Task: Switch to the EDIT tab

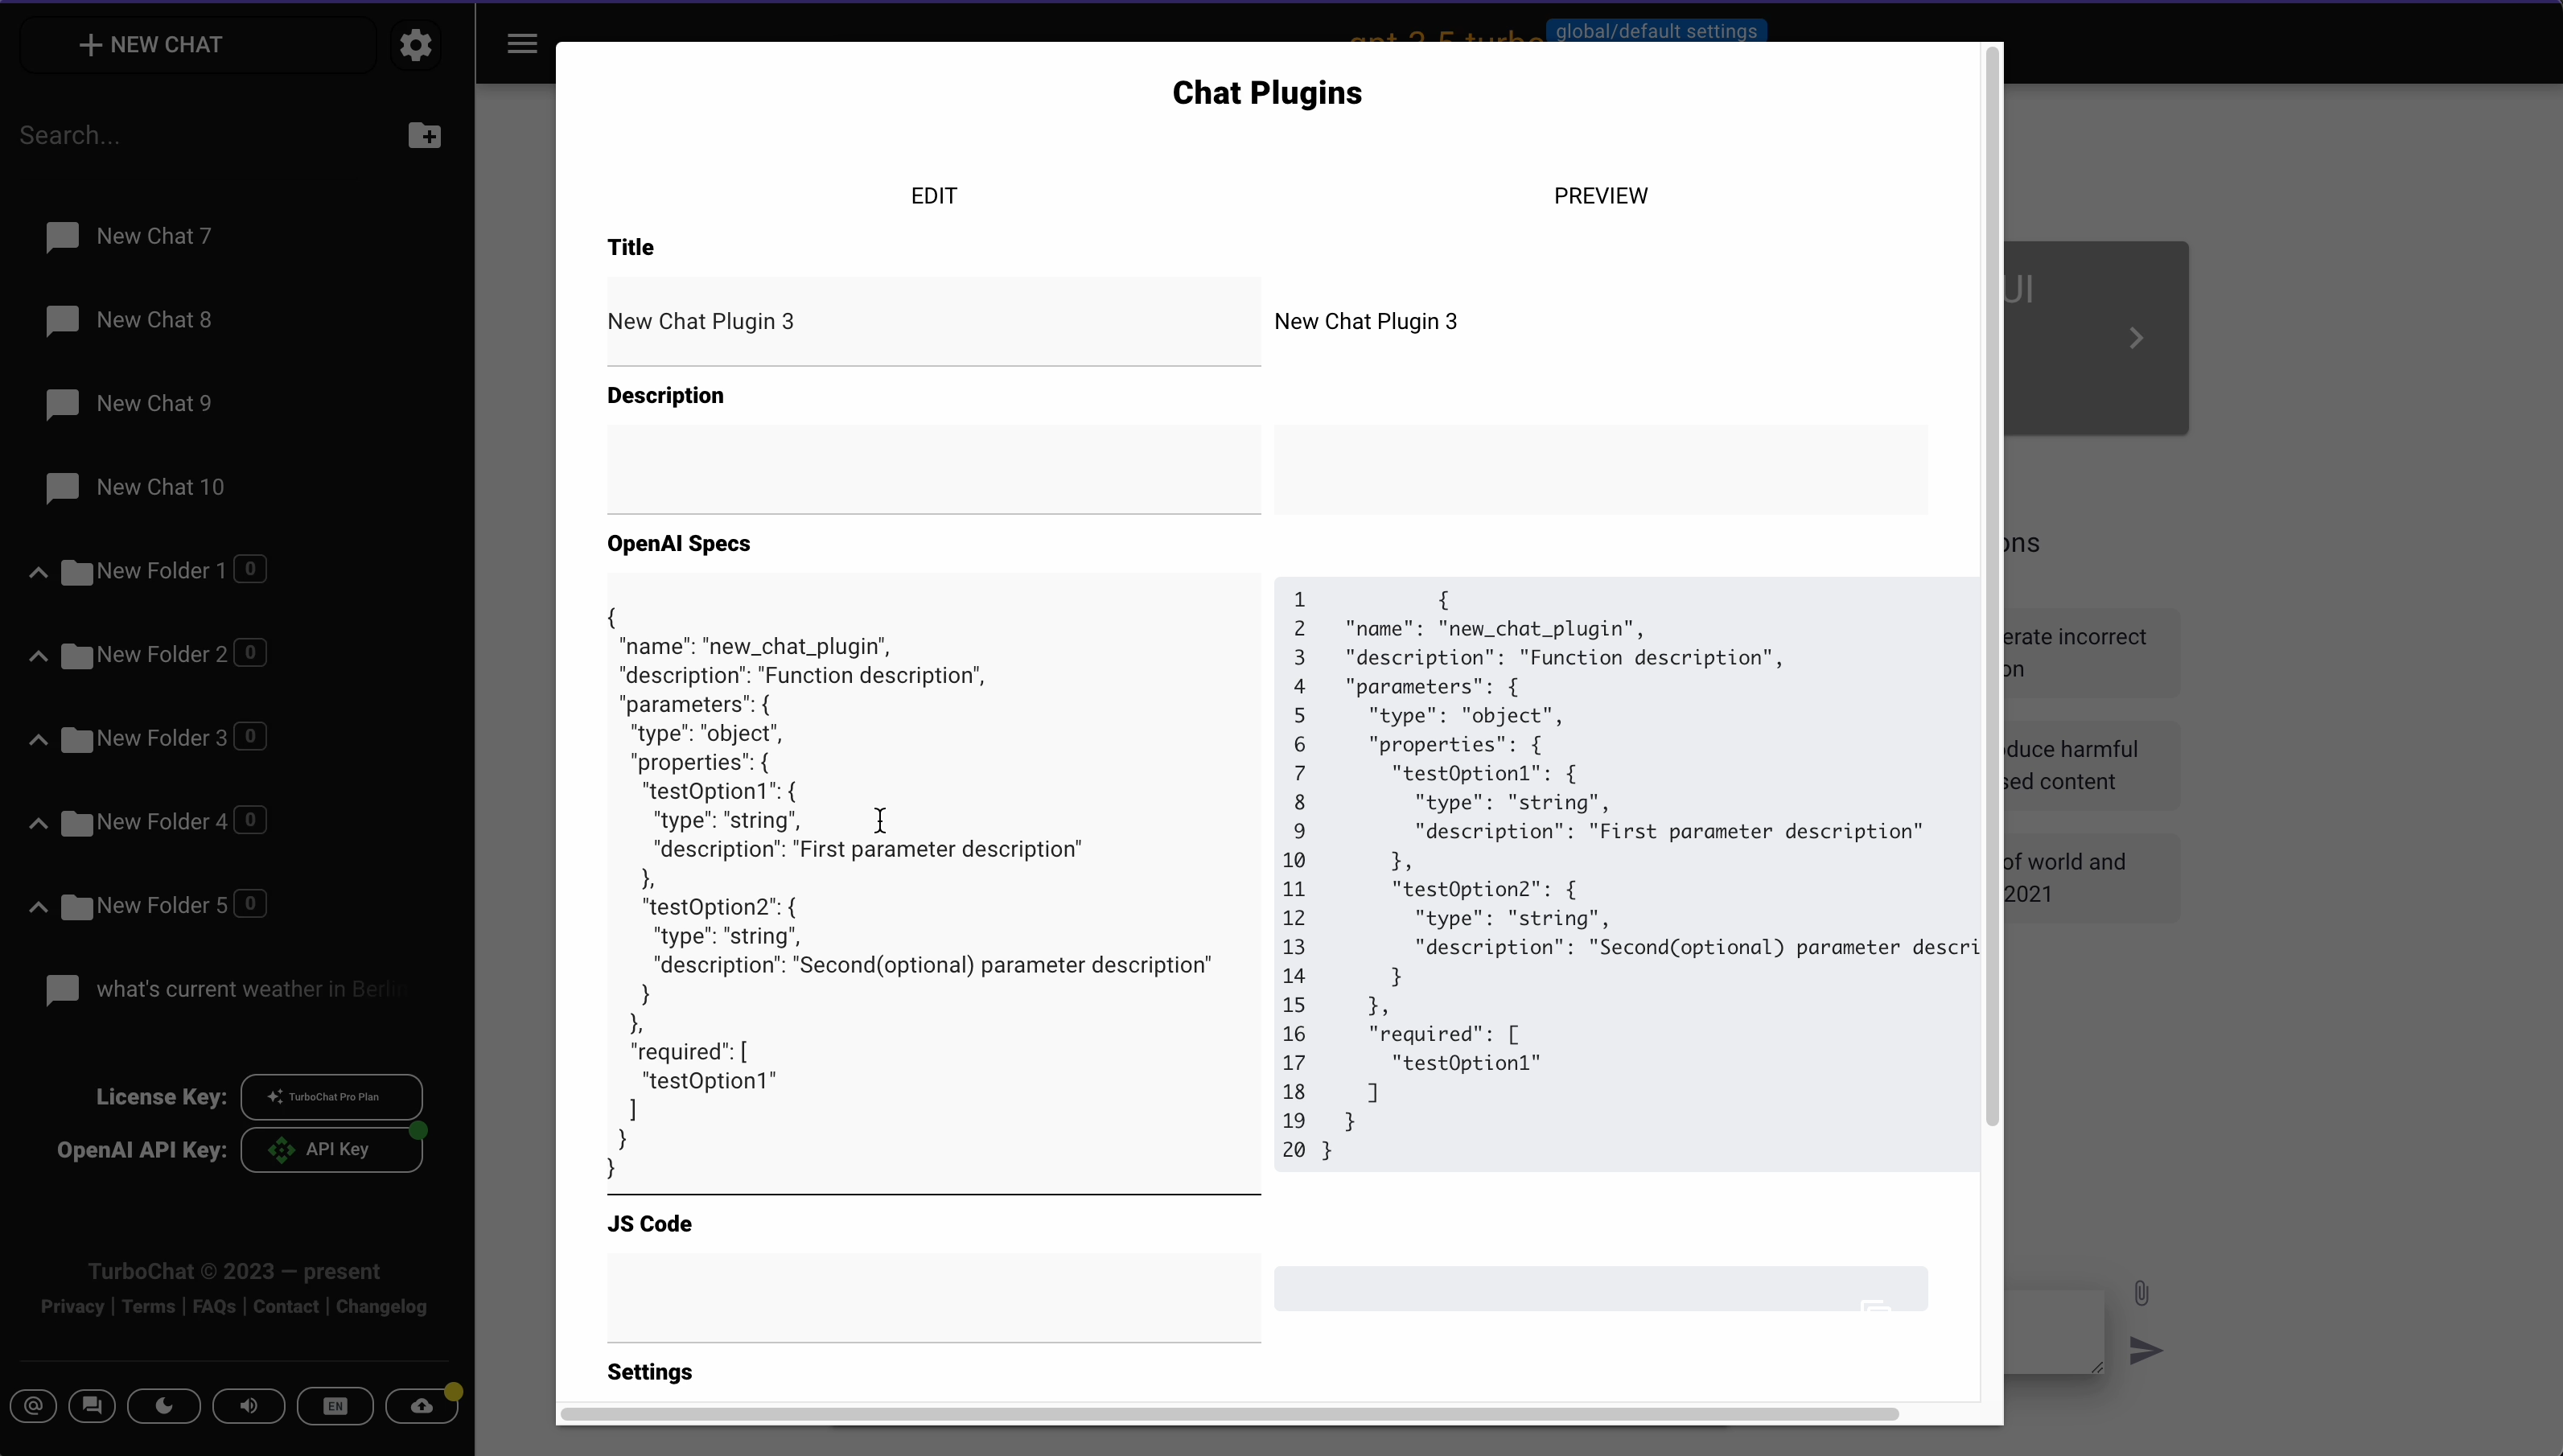Action: pyautogui.click(x=933, y=196)
